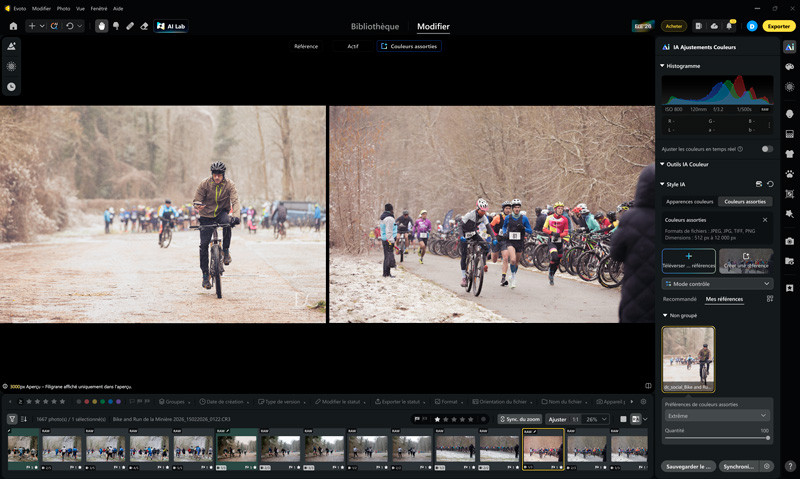
Task: Open the filter funnel icon
Action: pos(12,419)
